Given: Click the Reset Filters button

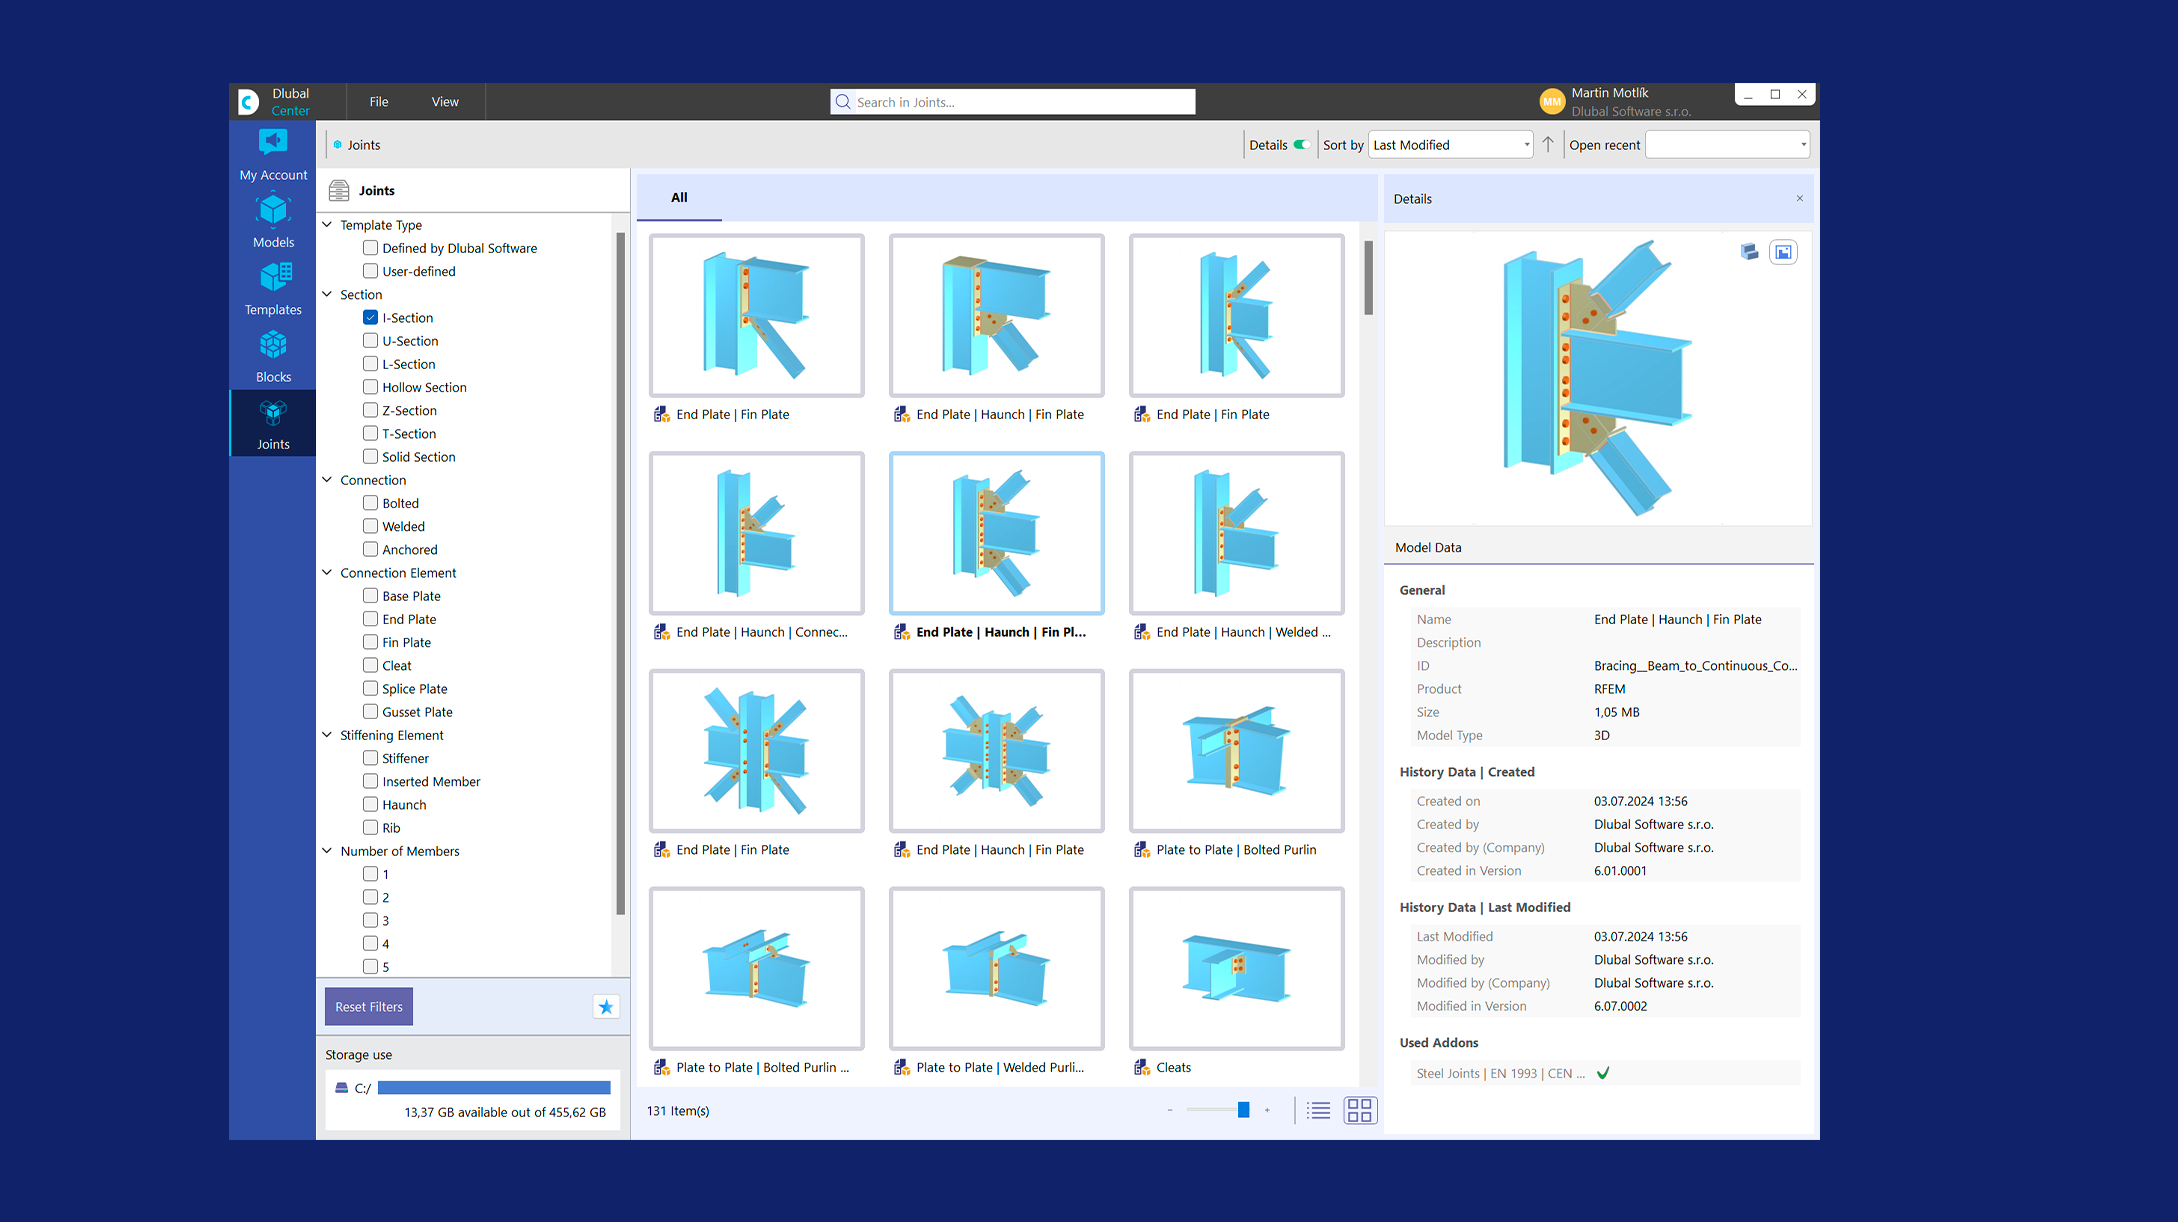Looking at the screenshot, I should point(369,1007).
